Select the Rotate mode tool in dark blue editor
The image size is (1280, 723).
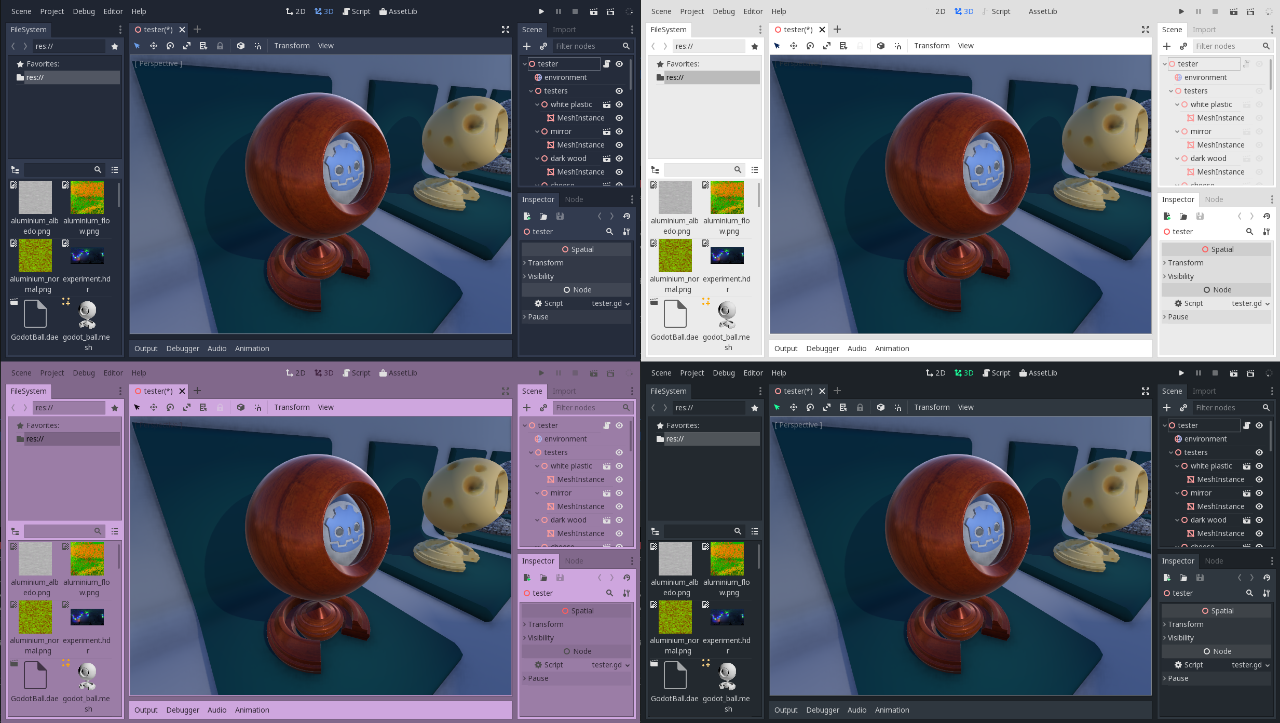(x=170, y=45)
